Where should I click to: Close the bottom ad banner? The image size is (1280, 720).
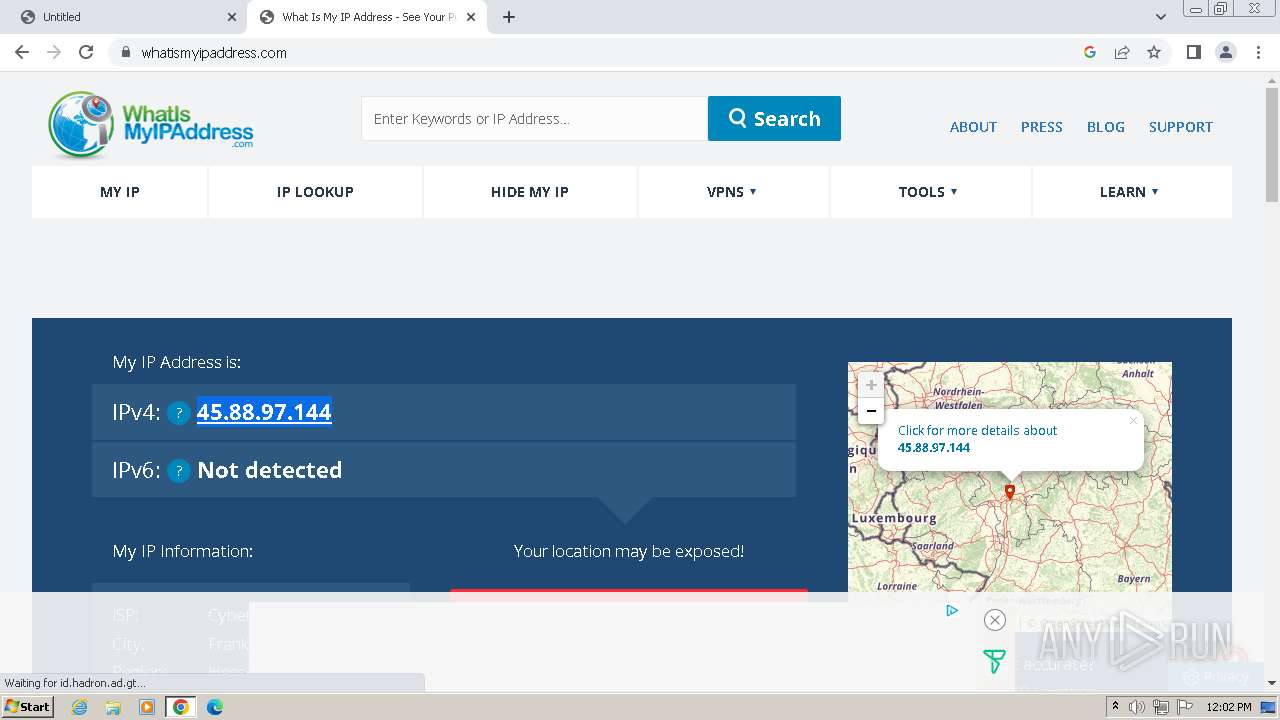point(994,620)
